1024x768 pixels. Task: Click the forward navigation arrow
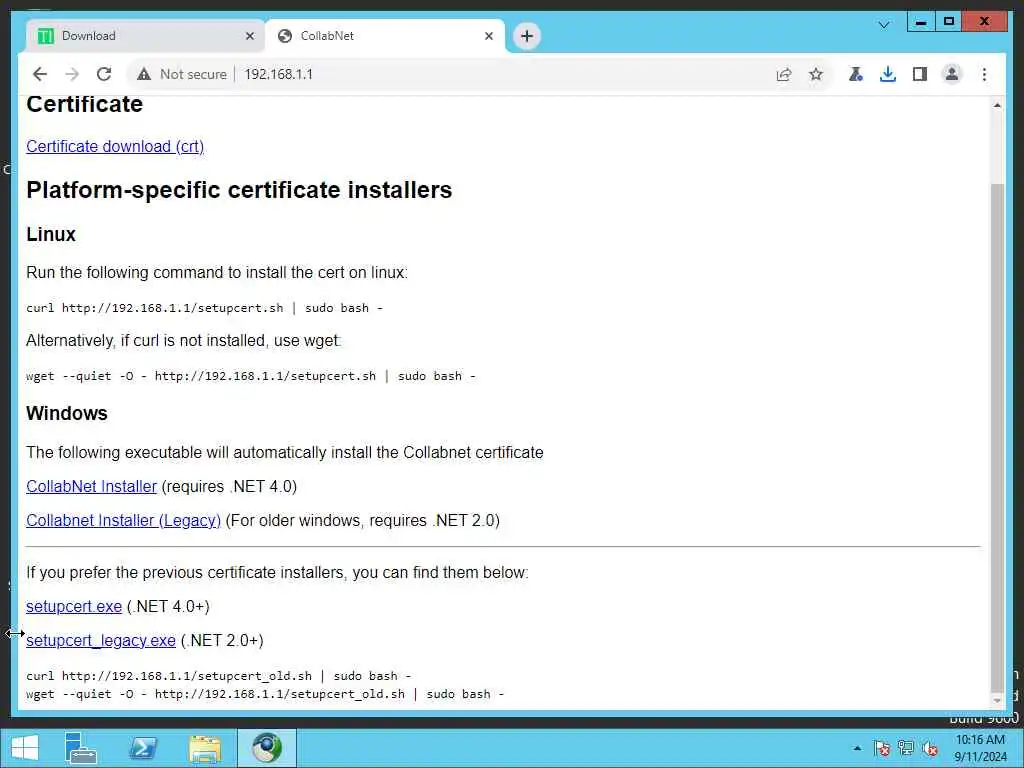(72, 74)
